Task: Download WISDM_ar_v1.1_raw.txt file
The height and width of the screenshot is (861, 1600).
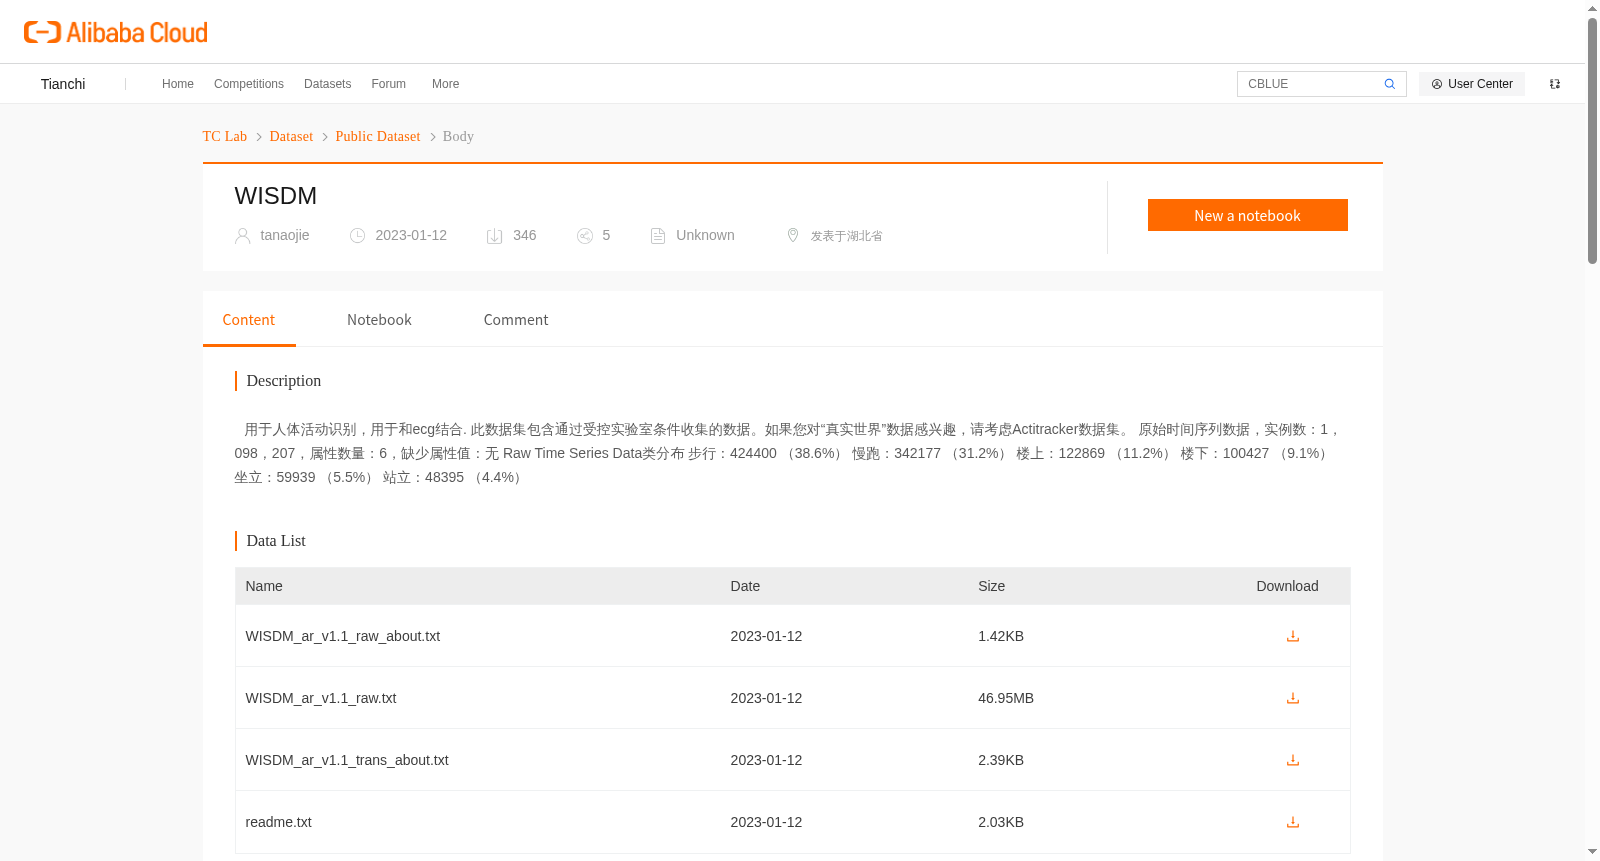Action: tap(1292, 698)
